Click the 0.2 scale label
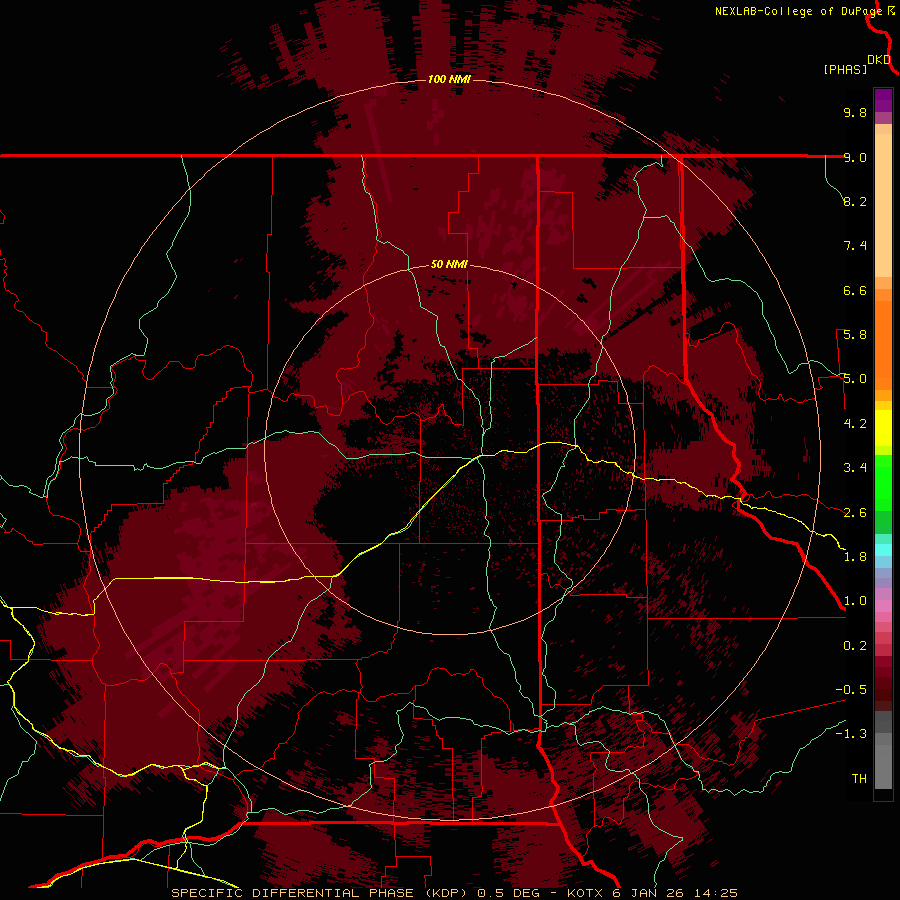This screenshot has height=900, width=900. coord(855,646)
